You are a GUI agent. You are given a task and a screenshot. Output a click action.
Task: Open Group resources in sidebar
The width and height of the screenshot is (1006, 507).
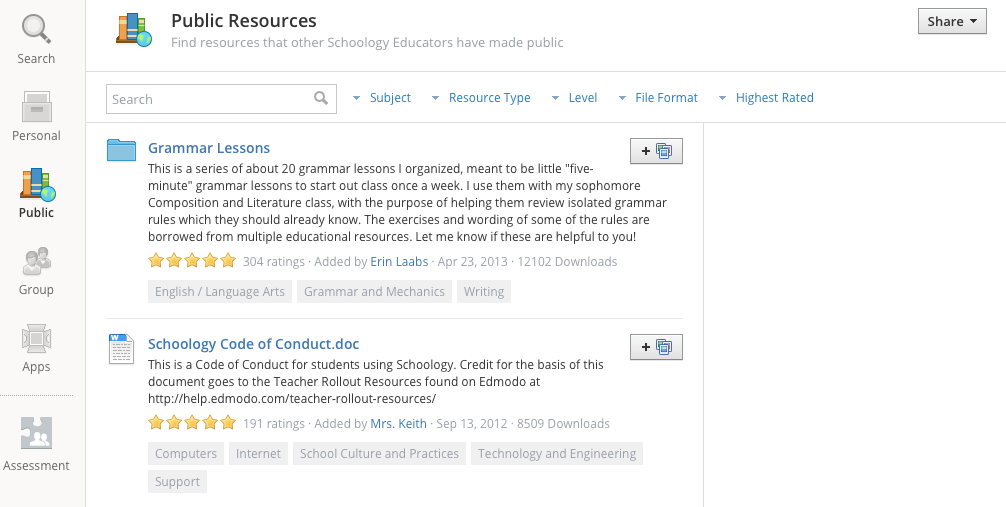(36, 262)
